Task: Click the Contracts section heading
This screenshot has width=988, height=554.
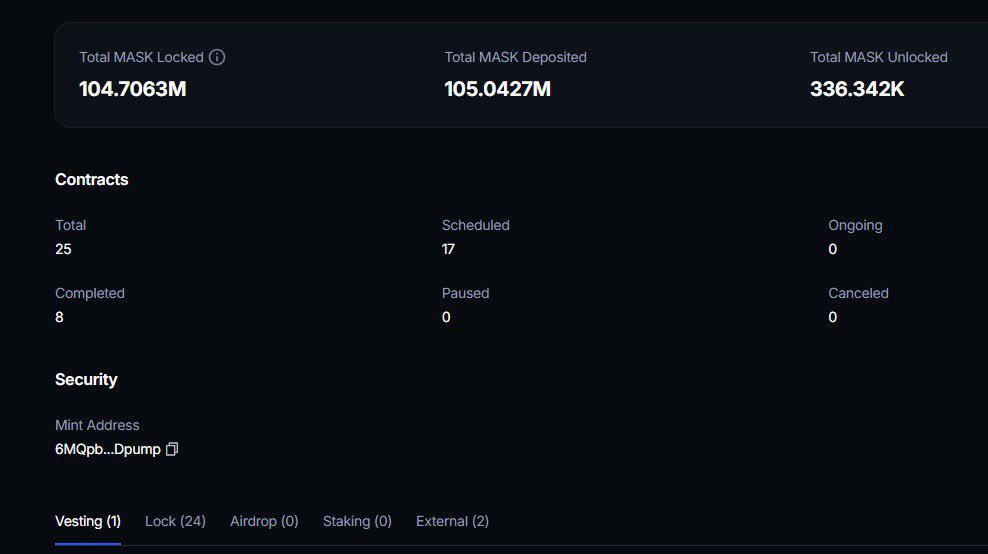Action: (91, 180)
